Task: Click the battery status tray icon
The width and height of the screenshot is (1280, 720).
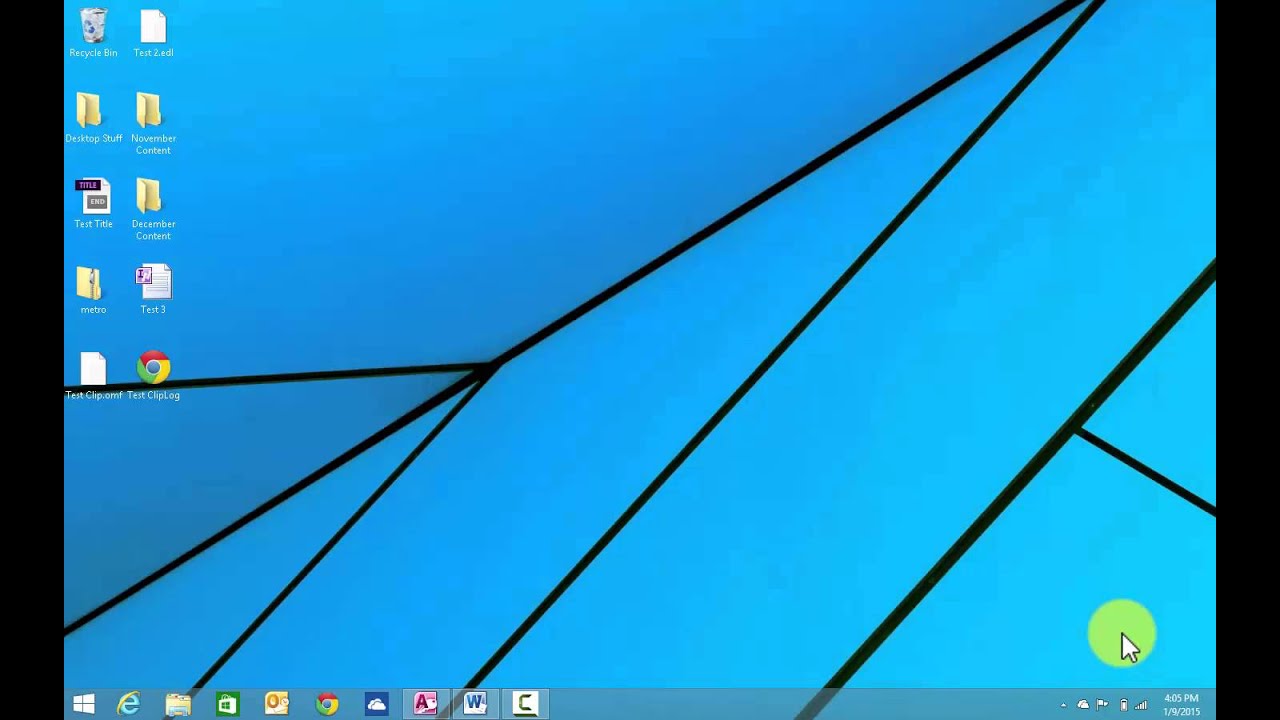Action: click(1123, 705)
